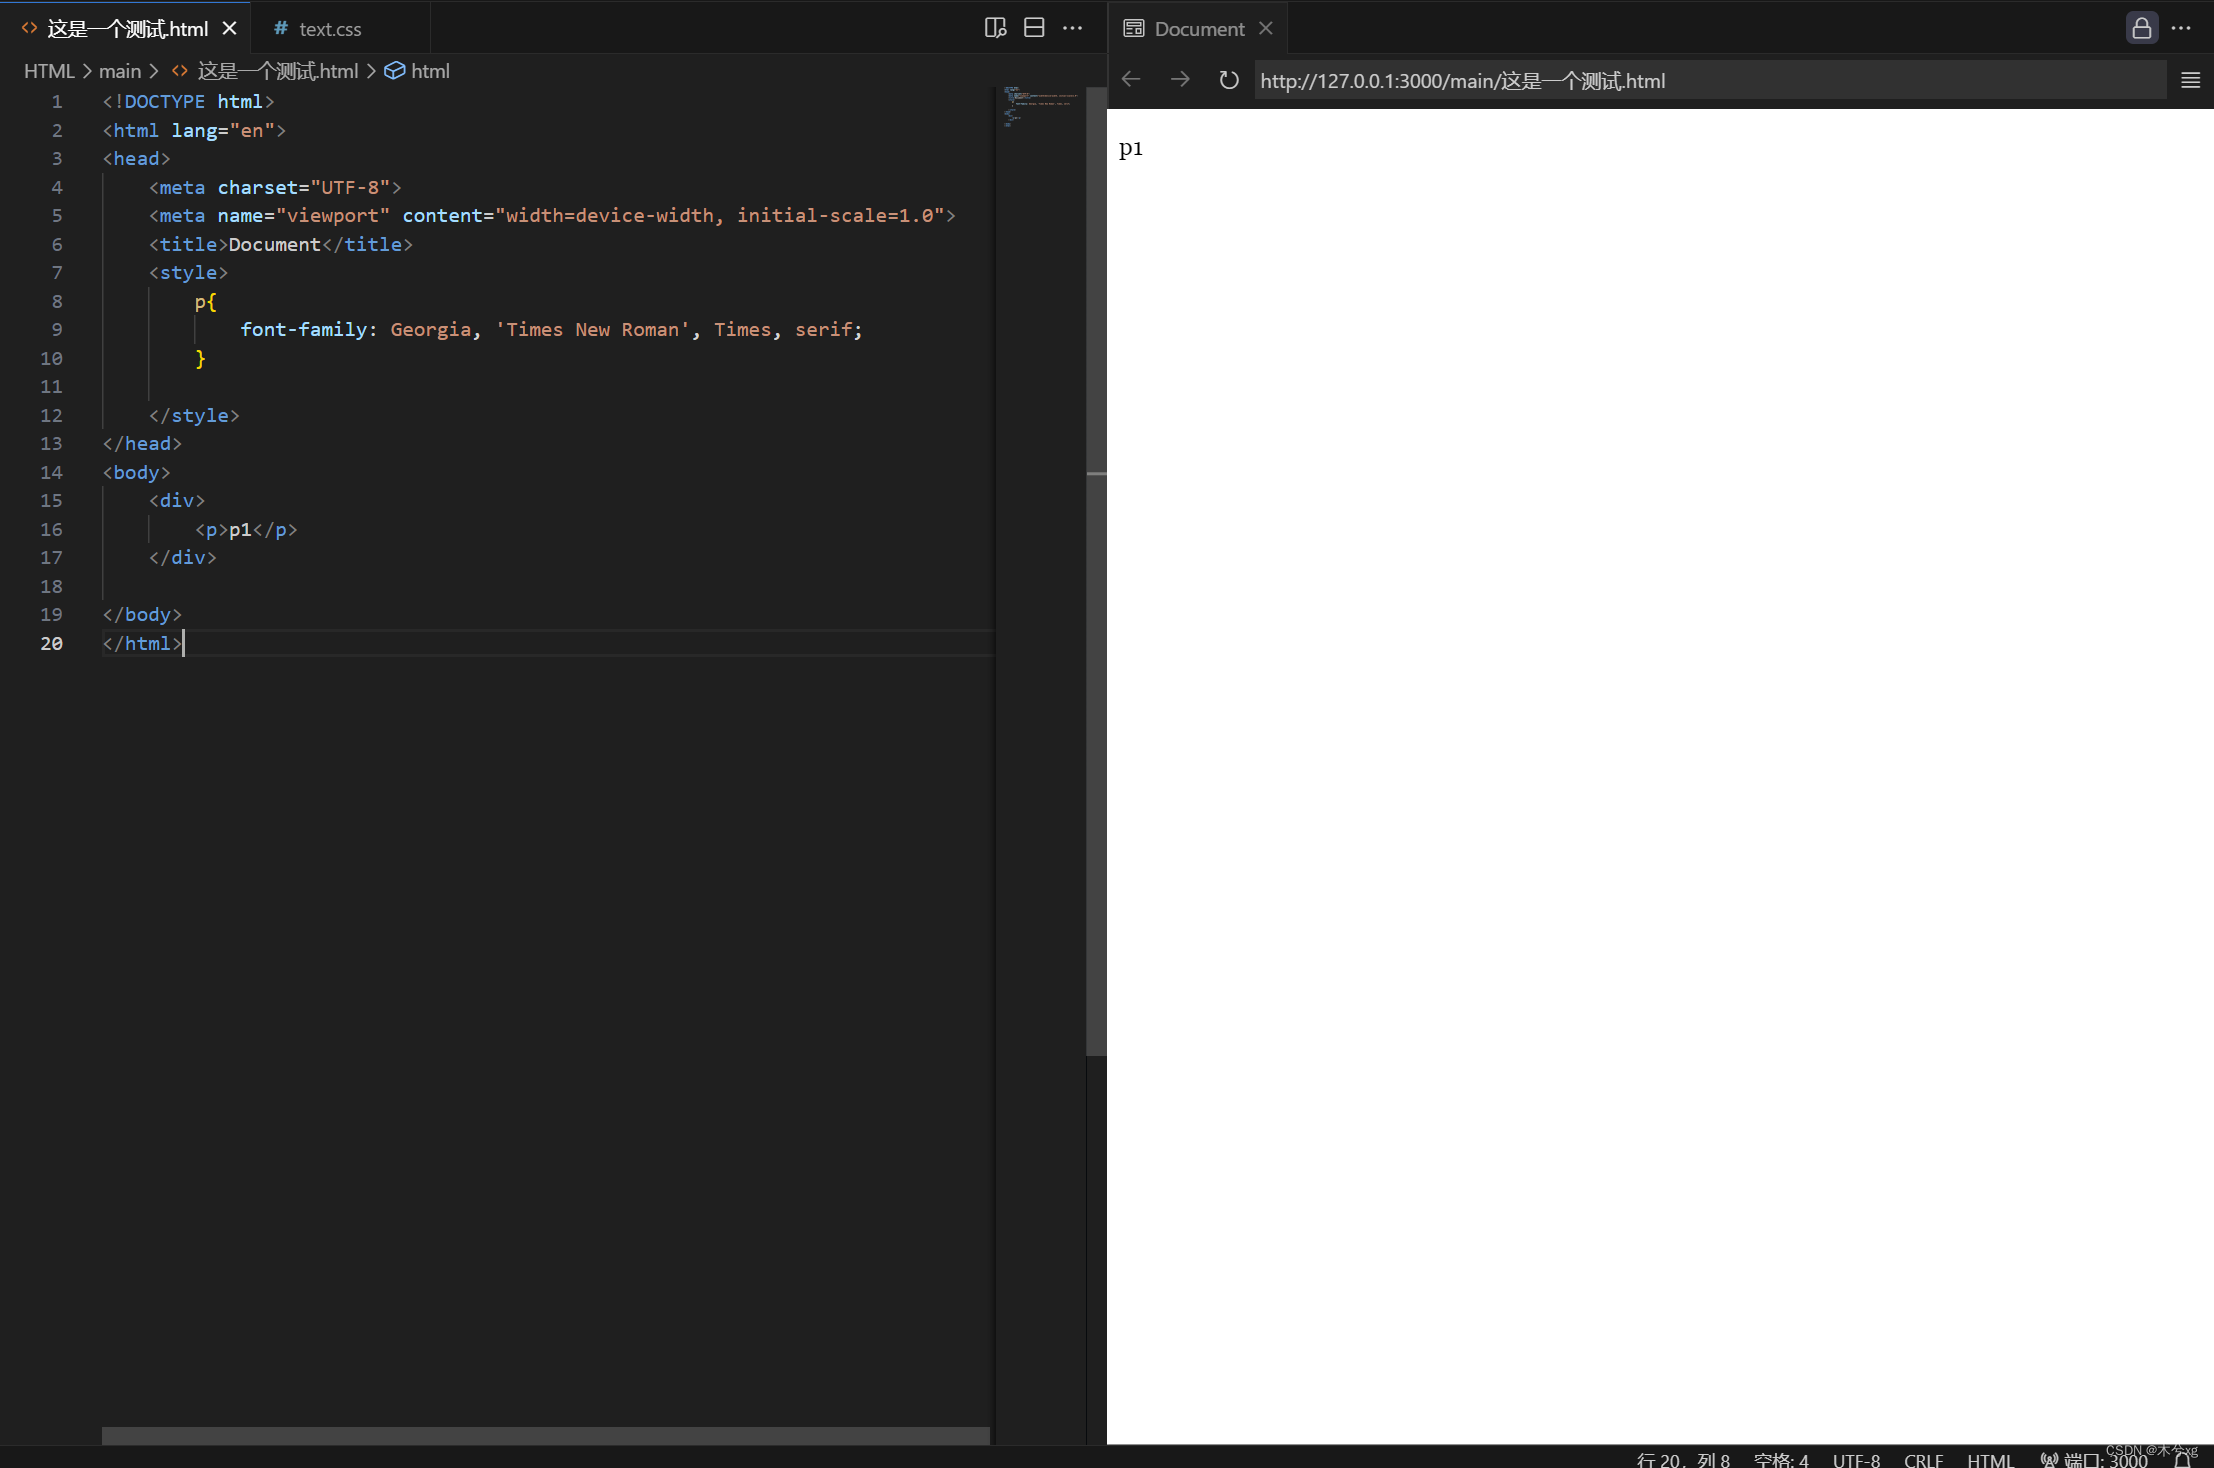Navigate back in the Live Preview pane
Viewport: 2214px width, 1468px height.
[1130, 80]
